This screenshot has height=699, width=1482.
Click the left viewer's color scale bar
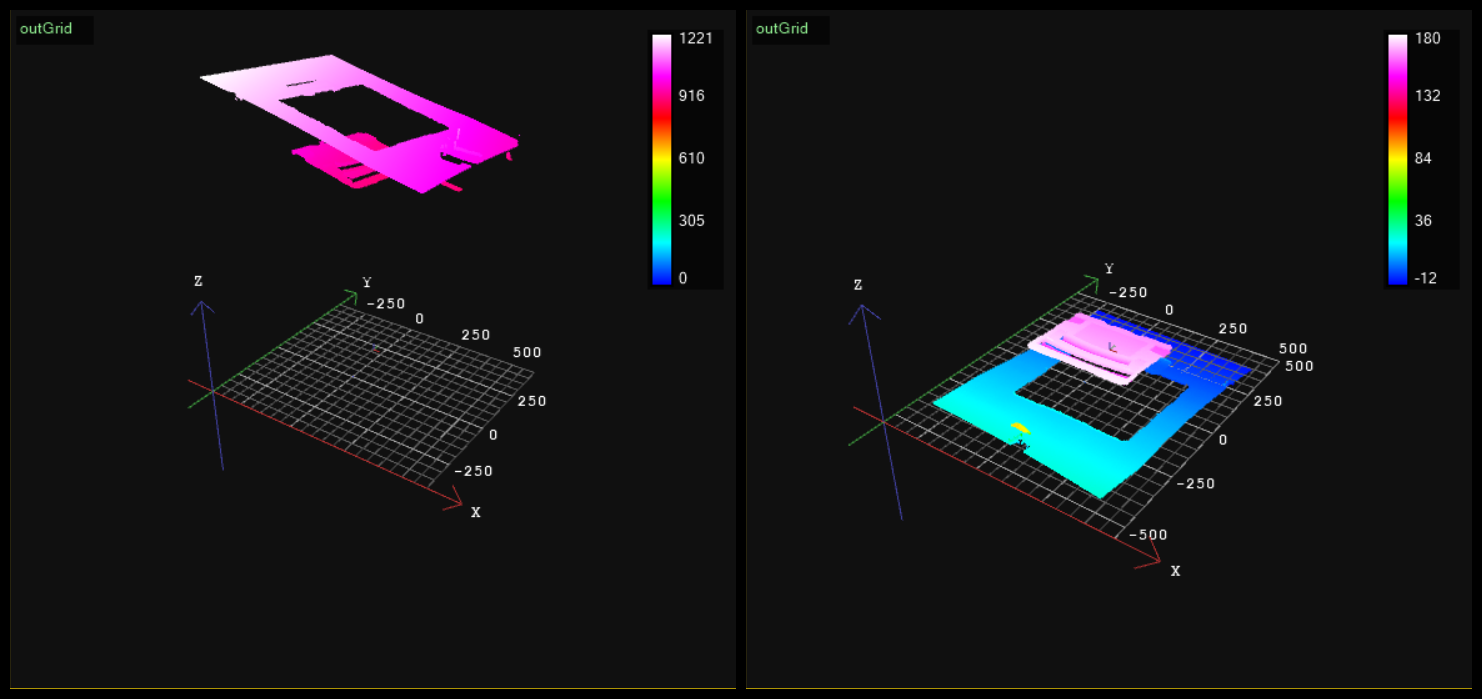tap(661, 160)
